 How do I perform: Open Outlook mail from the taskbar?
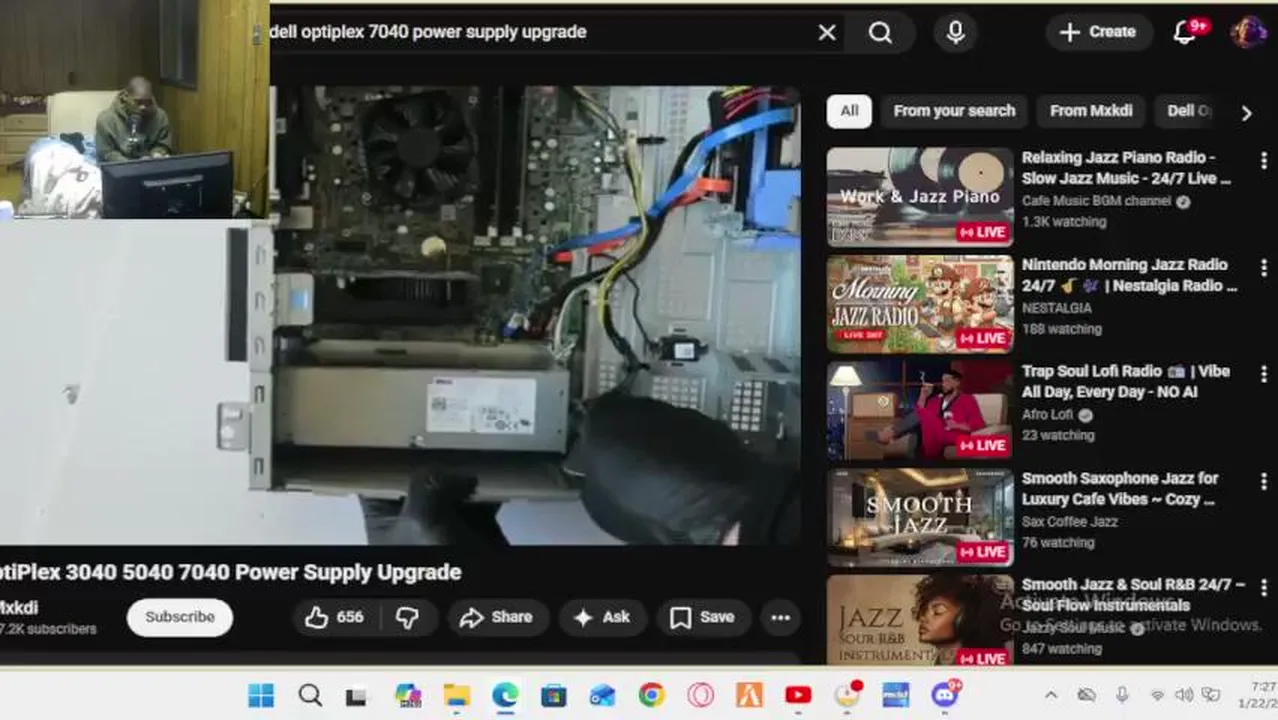pos(602,696)
